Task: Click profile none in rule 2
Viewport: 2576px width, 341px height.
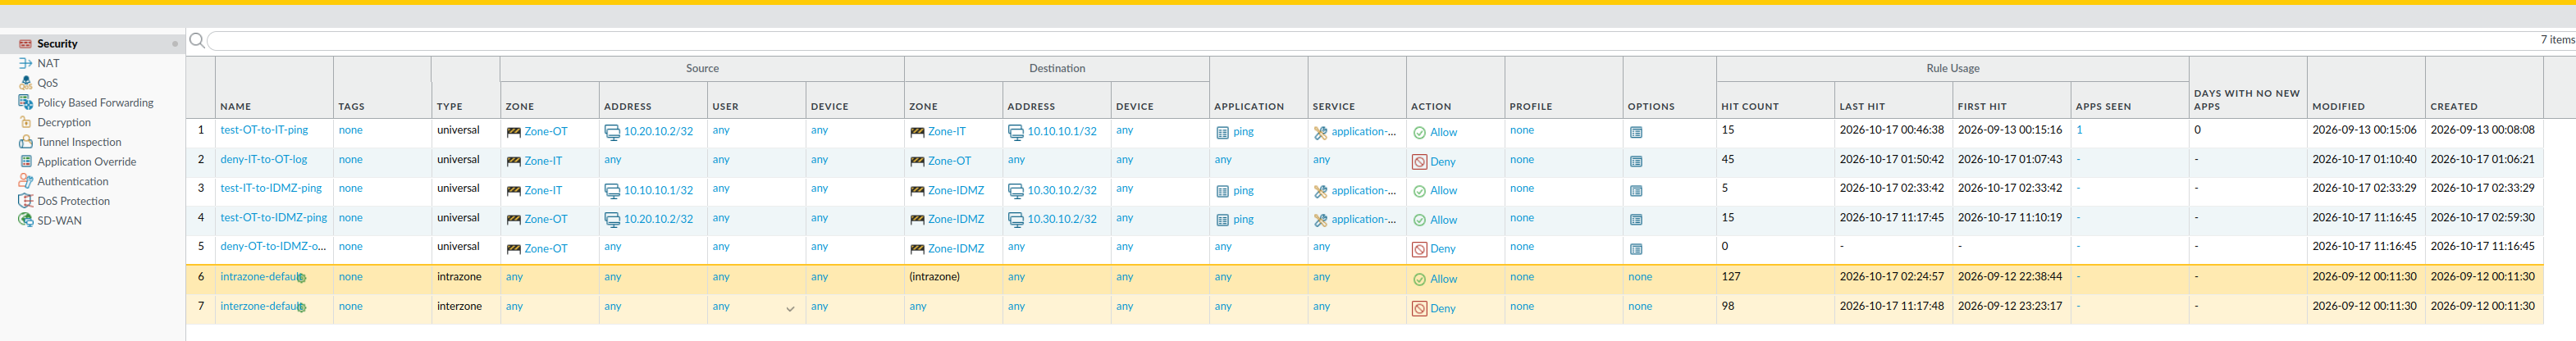Action: (1522, 159)
